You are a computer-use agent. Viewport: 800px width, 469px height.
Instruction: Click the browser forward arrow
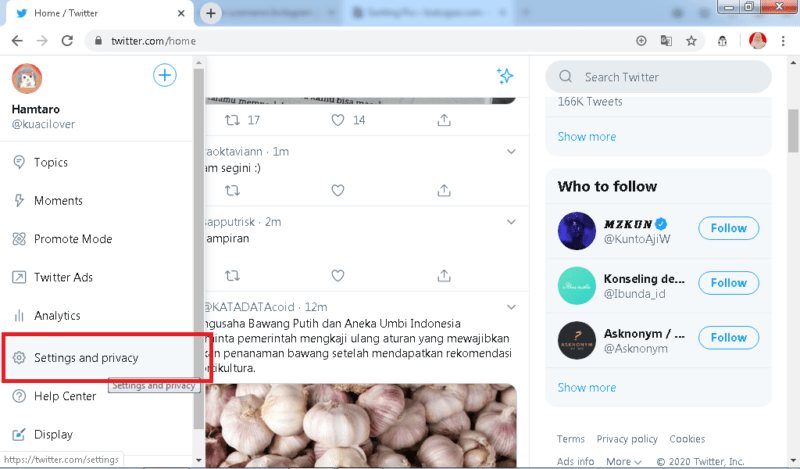tap(42, 41)
